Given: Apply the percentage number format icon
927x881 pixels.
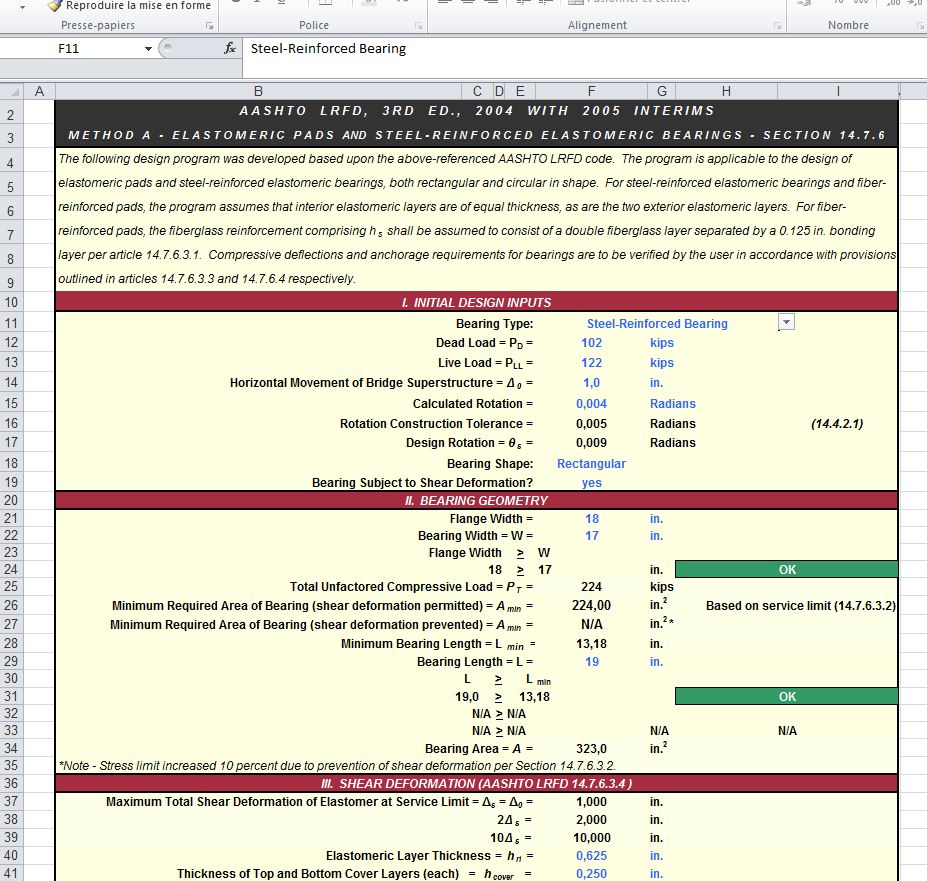Looking at the screenshot, I should [x=840, y=3].
